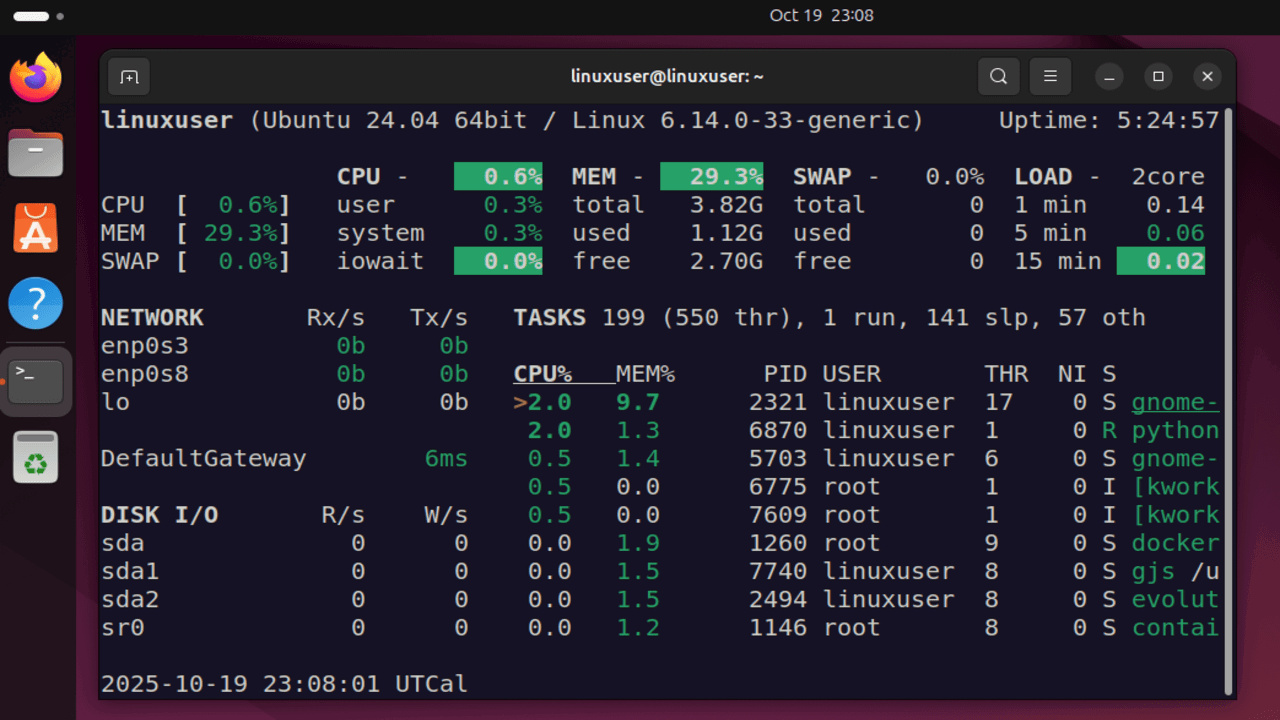This screenshot has width=1280, height=720.
Task: Sort processes by the PID column
Action: pyautogui.click(x=785, y=373)
